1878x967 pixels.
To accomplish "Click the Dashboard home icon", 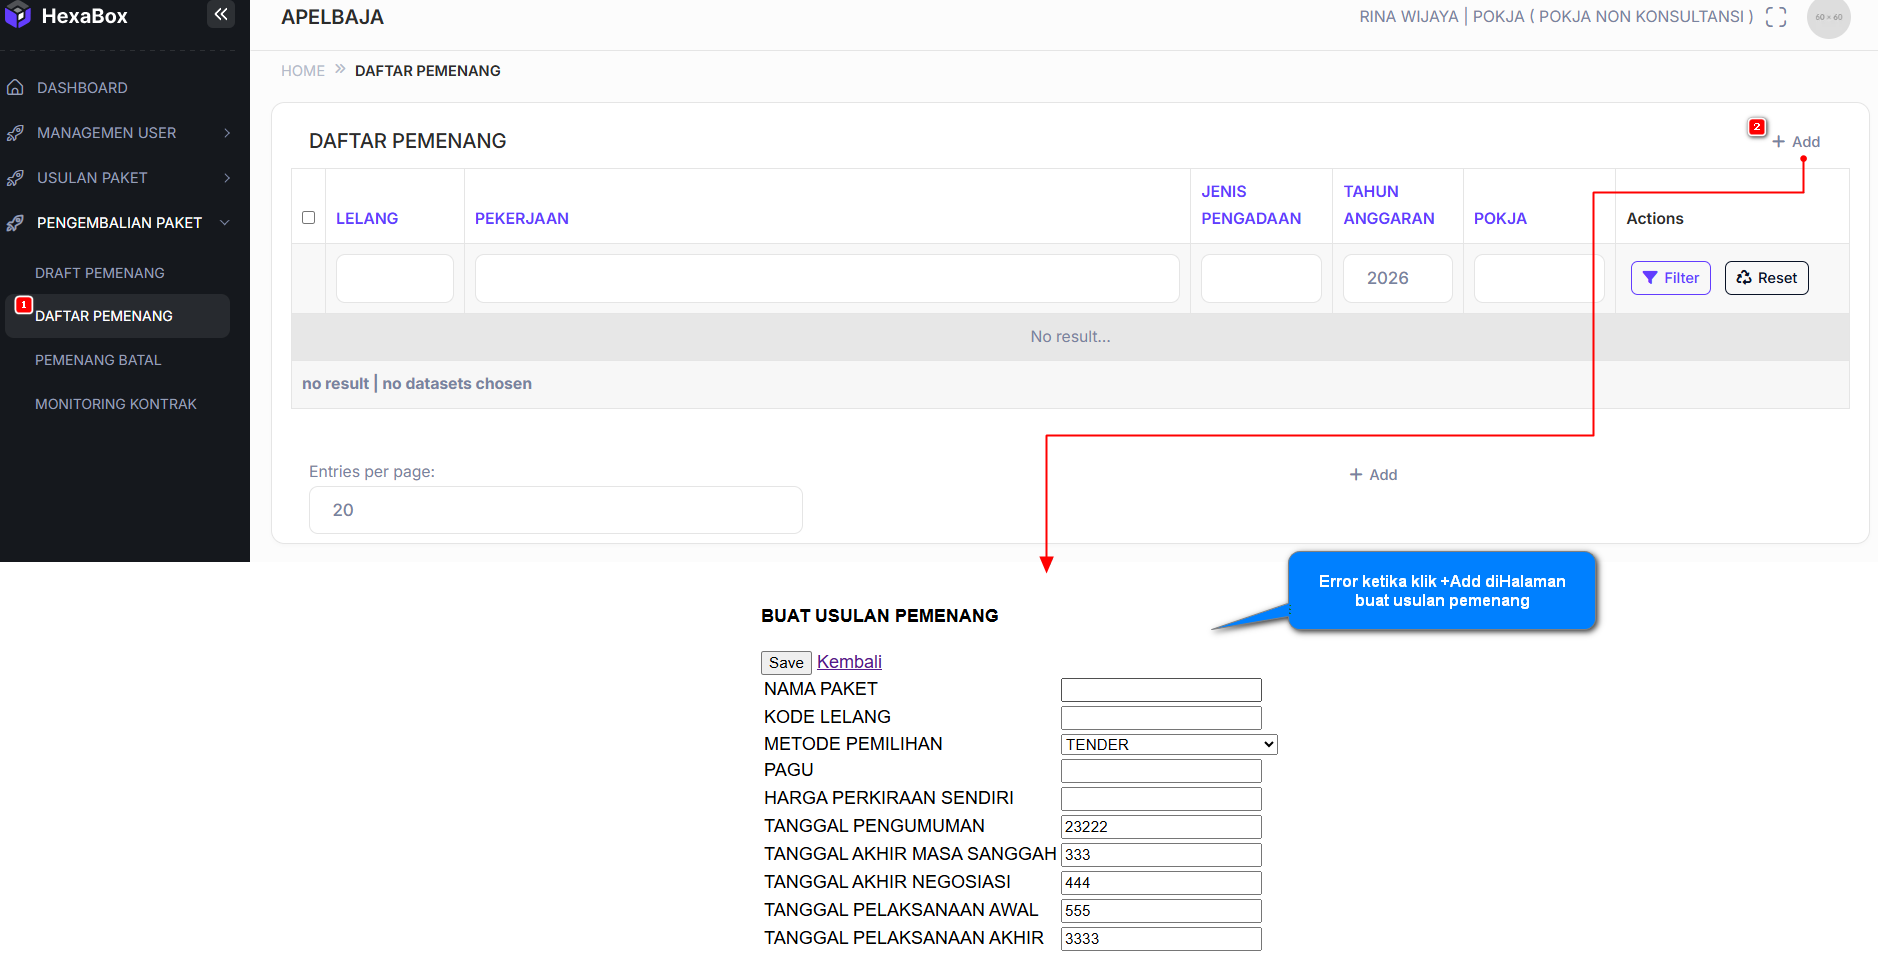I will pyautogui.click(x=15, y=88).
